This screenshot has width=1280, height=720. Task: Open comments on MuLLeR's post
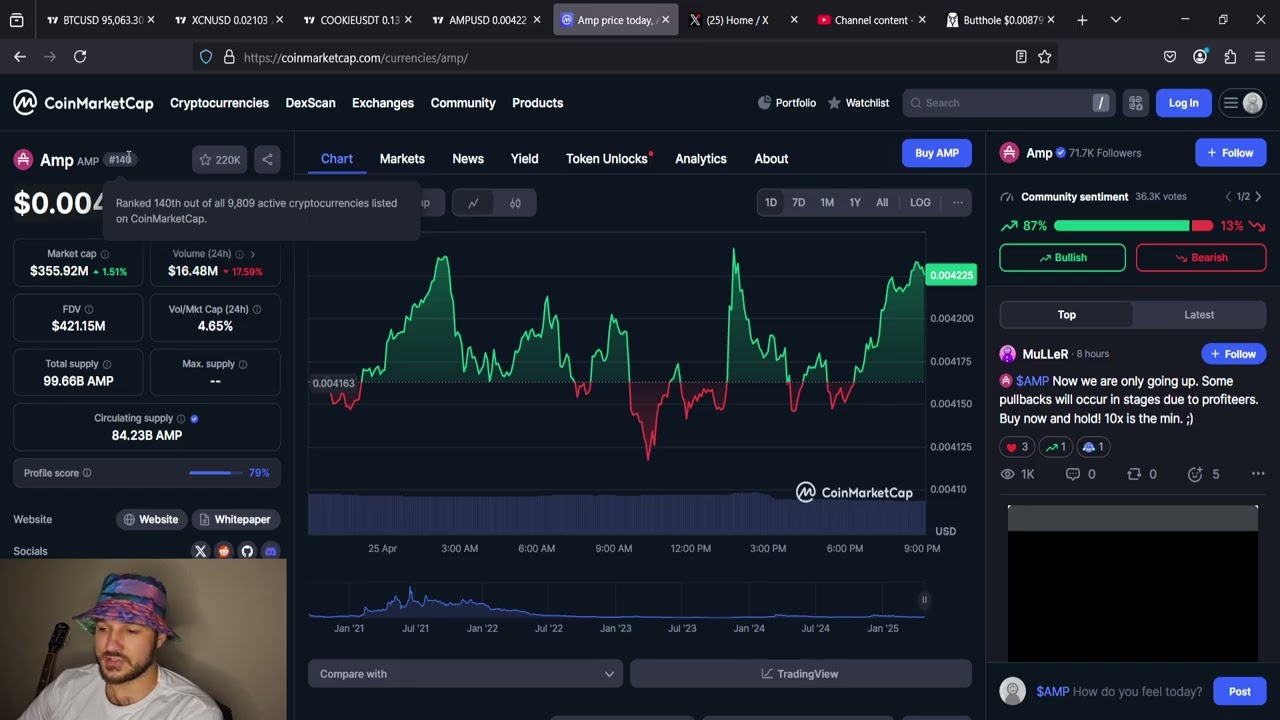pos(1080,474)
